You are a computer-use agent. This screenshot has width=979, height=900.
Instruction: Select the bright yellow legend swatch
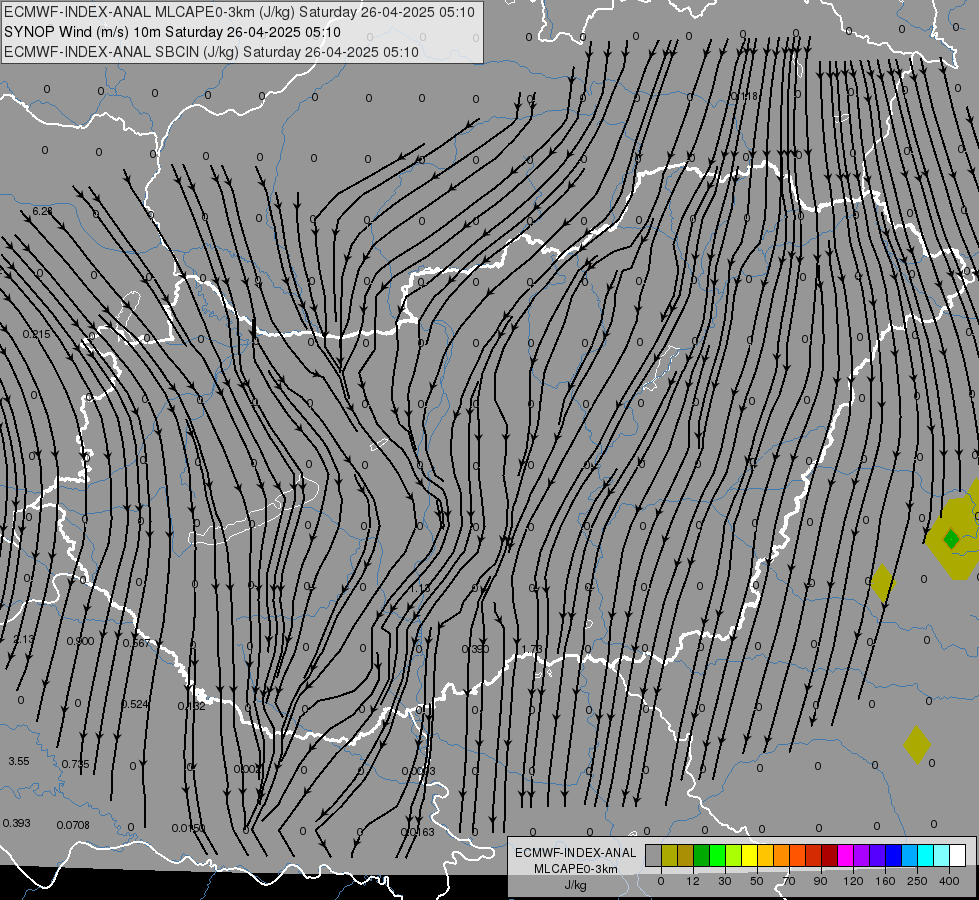pyautogui.click(x=749, y=855)
